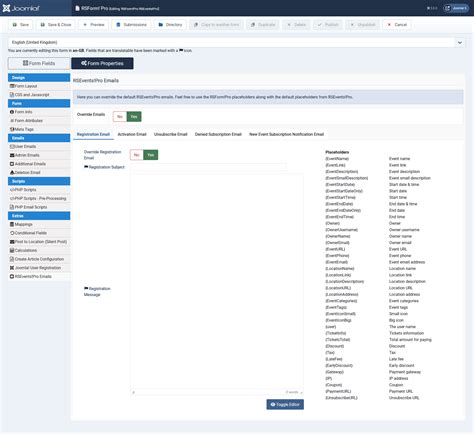Viewport: 474px width, 434px height.
Task: Click Create Article Configuration file icon
Action: point(12,259)
